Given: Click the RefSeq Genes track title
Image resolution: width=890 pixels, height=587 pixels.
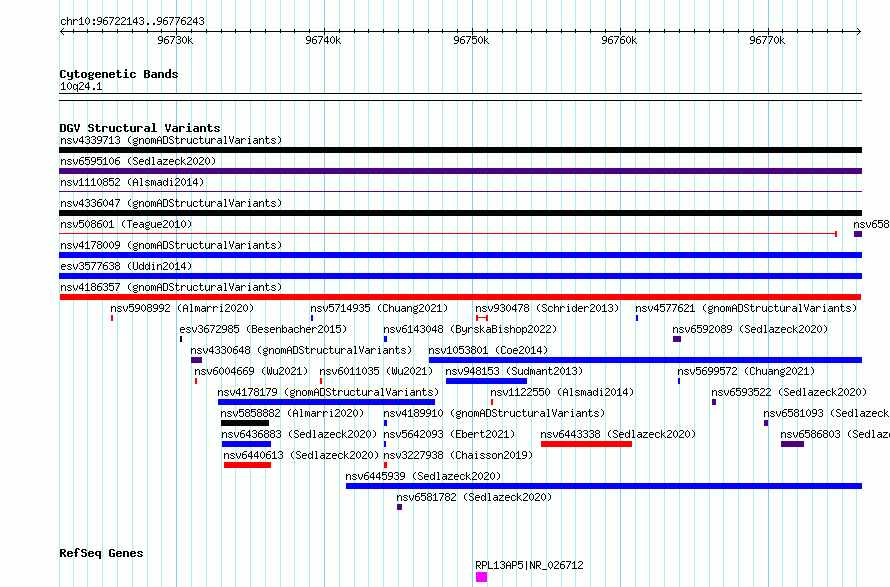Looking at the screenshot, I should [x=101, y=554].
